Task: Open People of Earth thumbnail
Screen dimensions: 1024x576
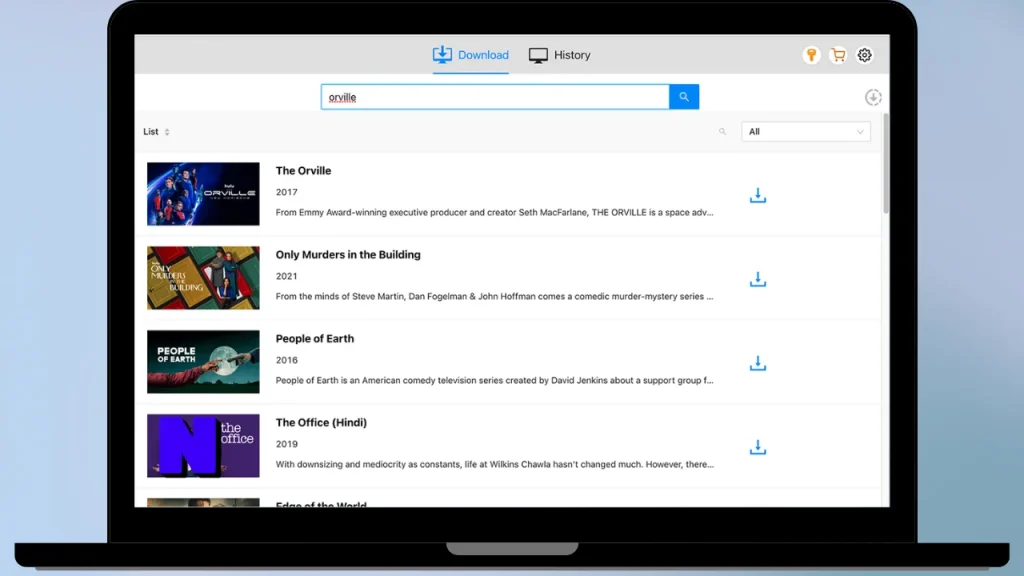Action: (203, 362)
